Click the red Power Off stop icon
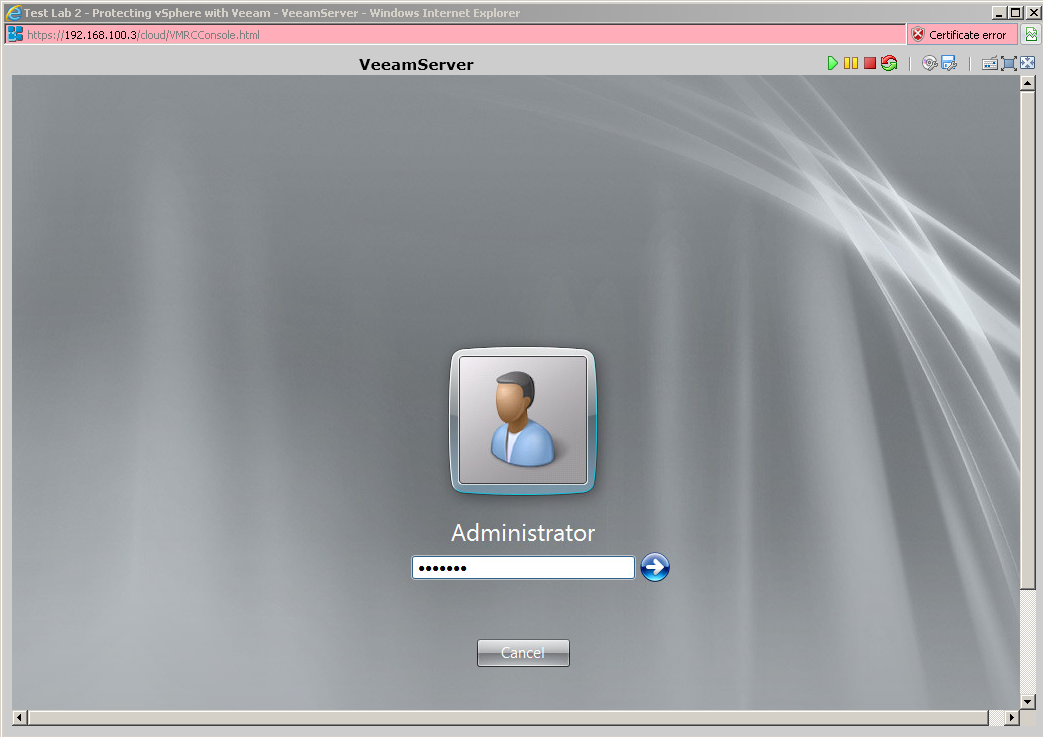 [x=869, y=63]
